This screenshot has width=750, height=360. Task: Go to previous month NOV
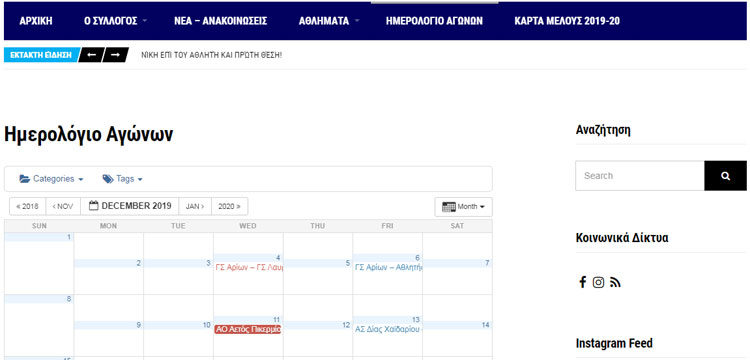[x=63, y=207]
